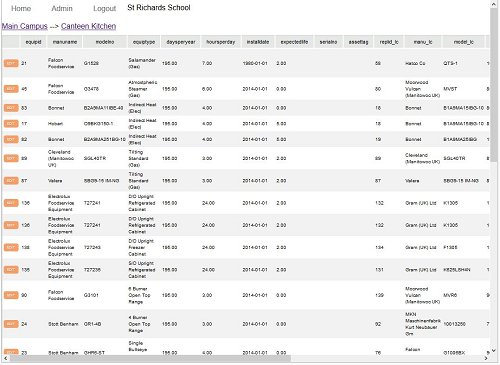Click the vertical scrollbar down arrow
This screenshot has width=500, height=365.
(x=494, y=351)
